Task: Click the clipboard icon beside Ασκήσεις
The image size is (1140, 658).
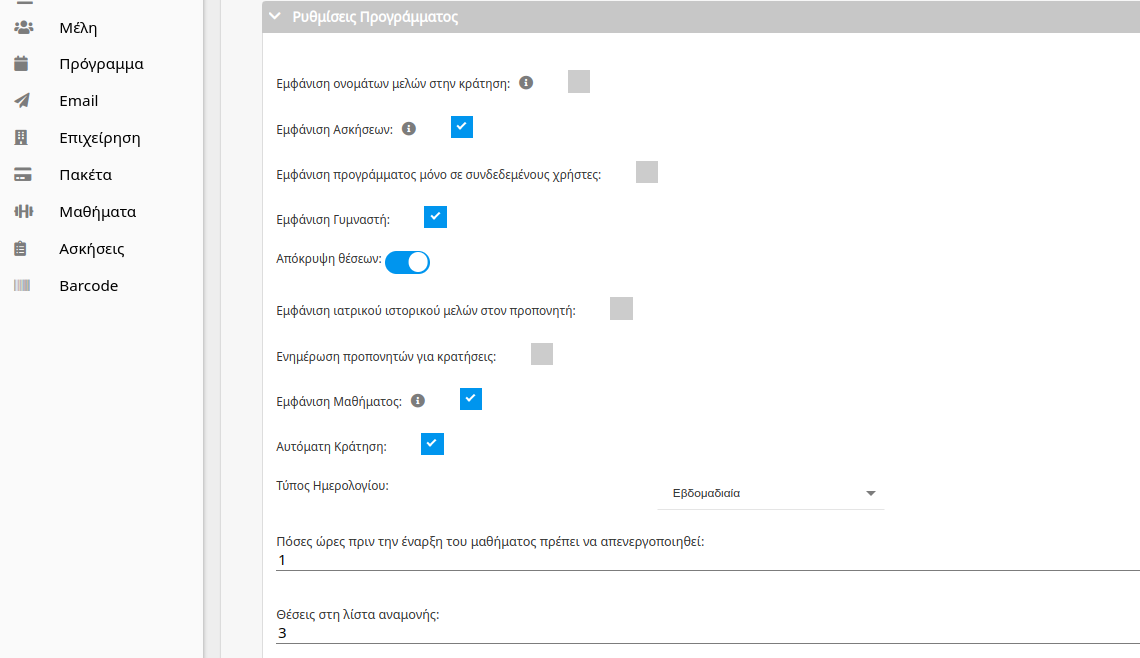Action: (x=20, y=249)
